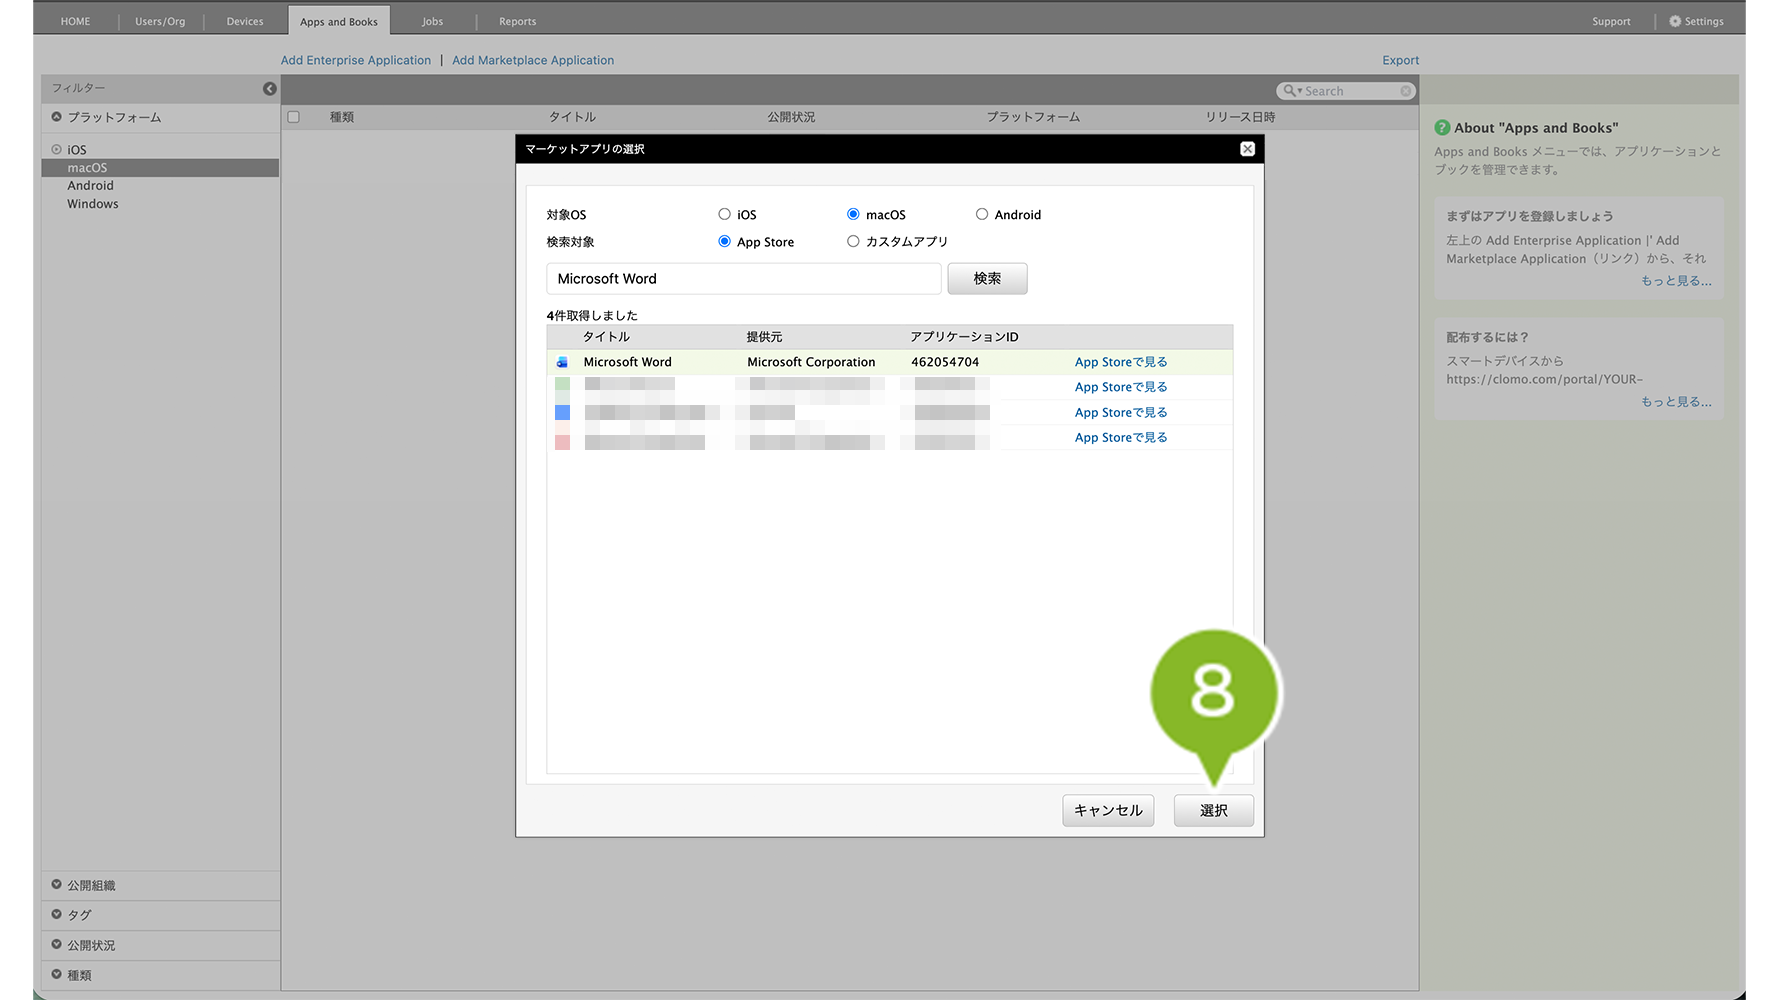Viewport: 1778px width, 1000px height.
Task: Click the Microsoft Word search text field
Action: [x=744, y=279]
